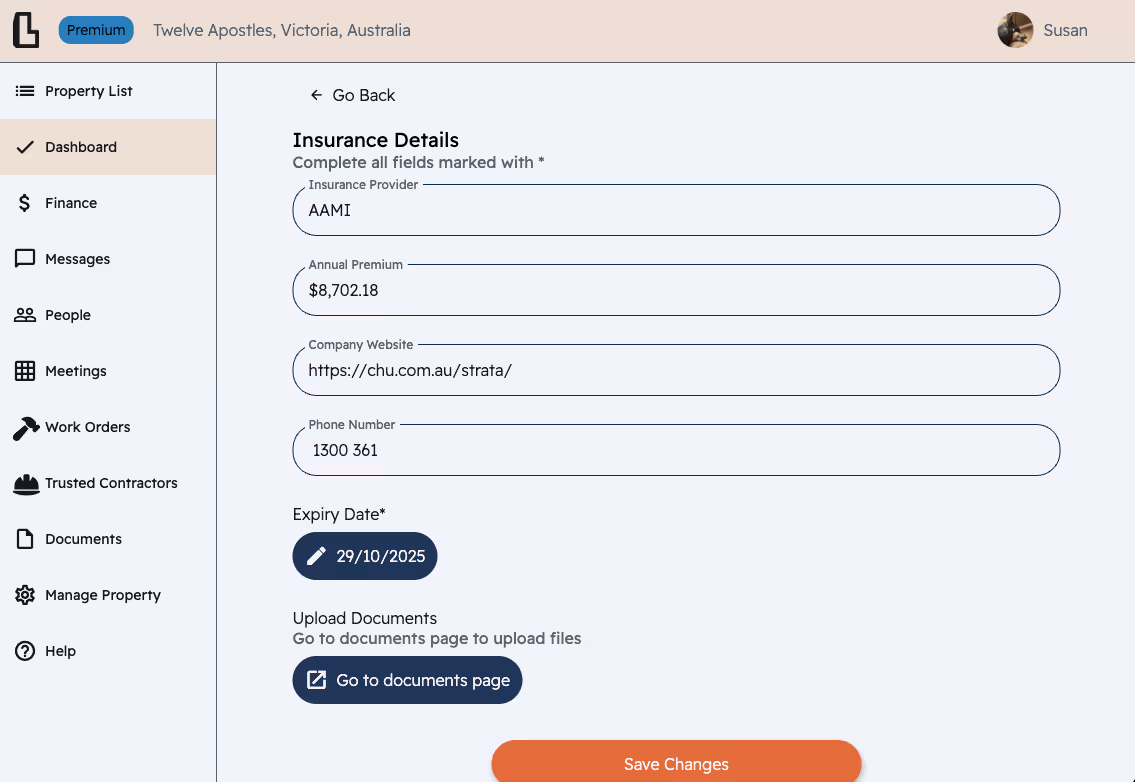1135x782 pixels.
Task: Click "Complete all fields marked with *" text
Action: coord(418,162)
